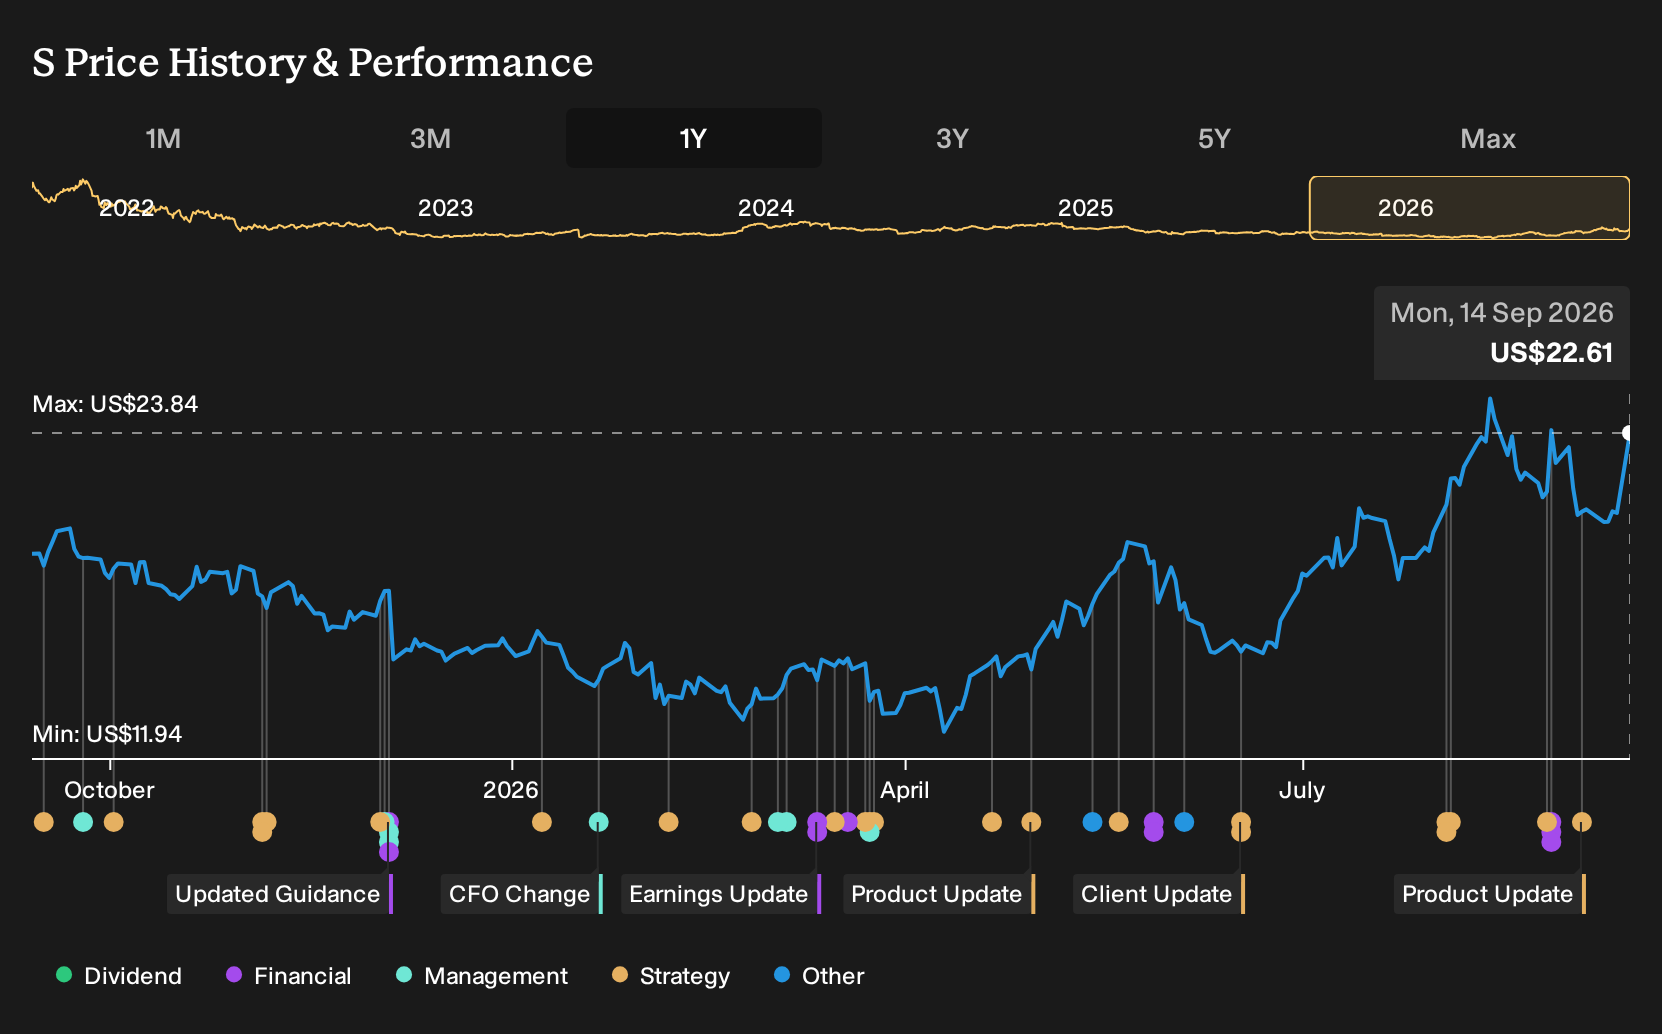This screenshot has width=1662, height=1034.
Task: Click the last strategy marker above Product Update
Action: (x=1581, y=822)
